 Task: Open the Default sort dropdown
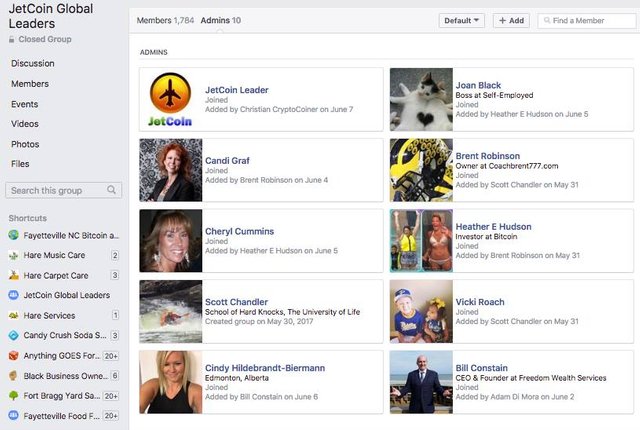tap(462, 20)
